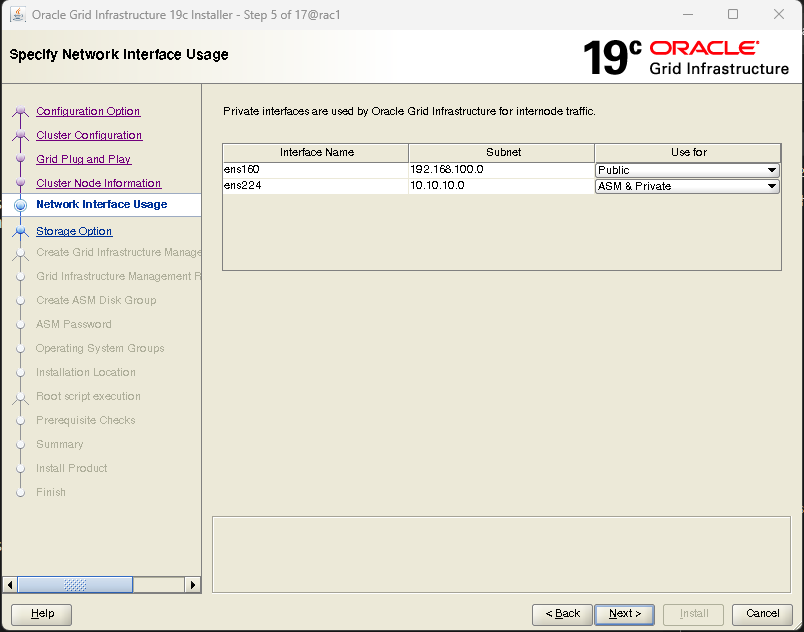Screen dimensions: 804x632
Task: Maximize the installer window
Action: (x=733, y=14)
